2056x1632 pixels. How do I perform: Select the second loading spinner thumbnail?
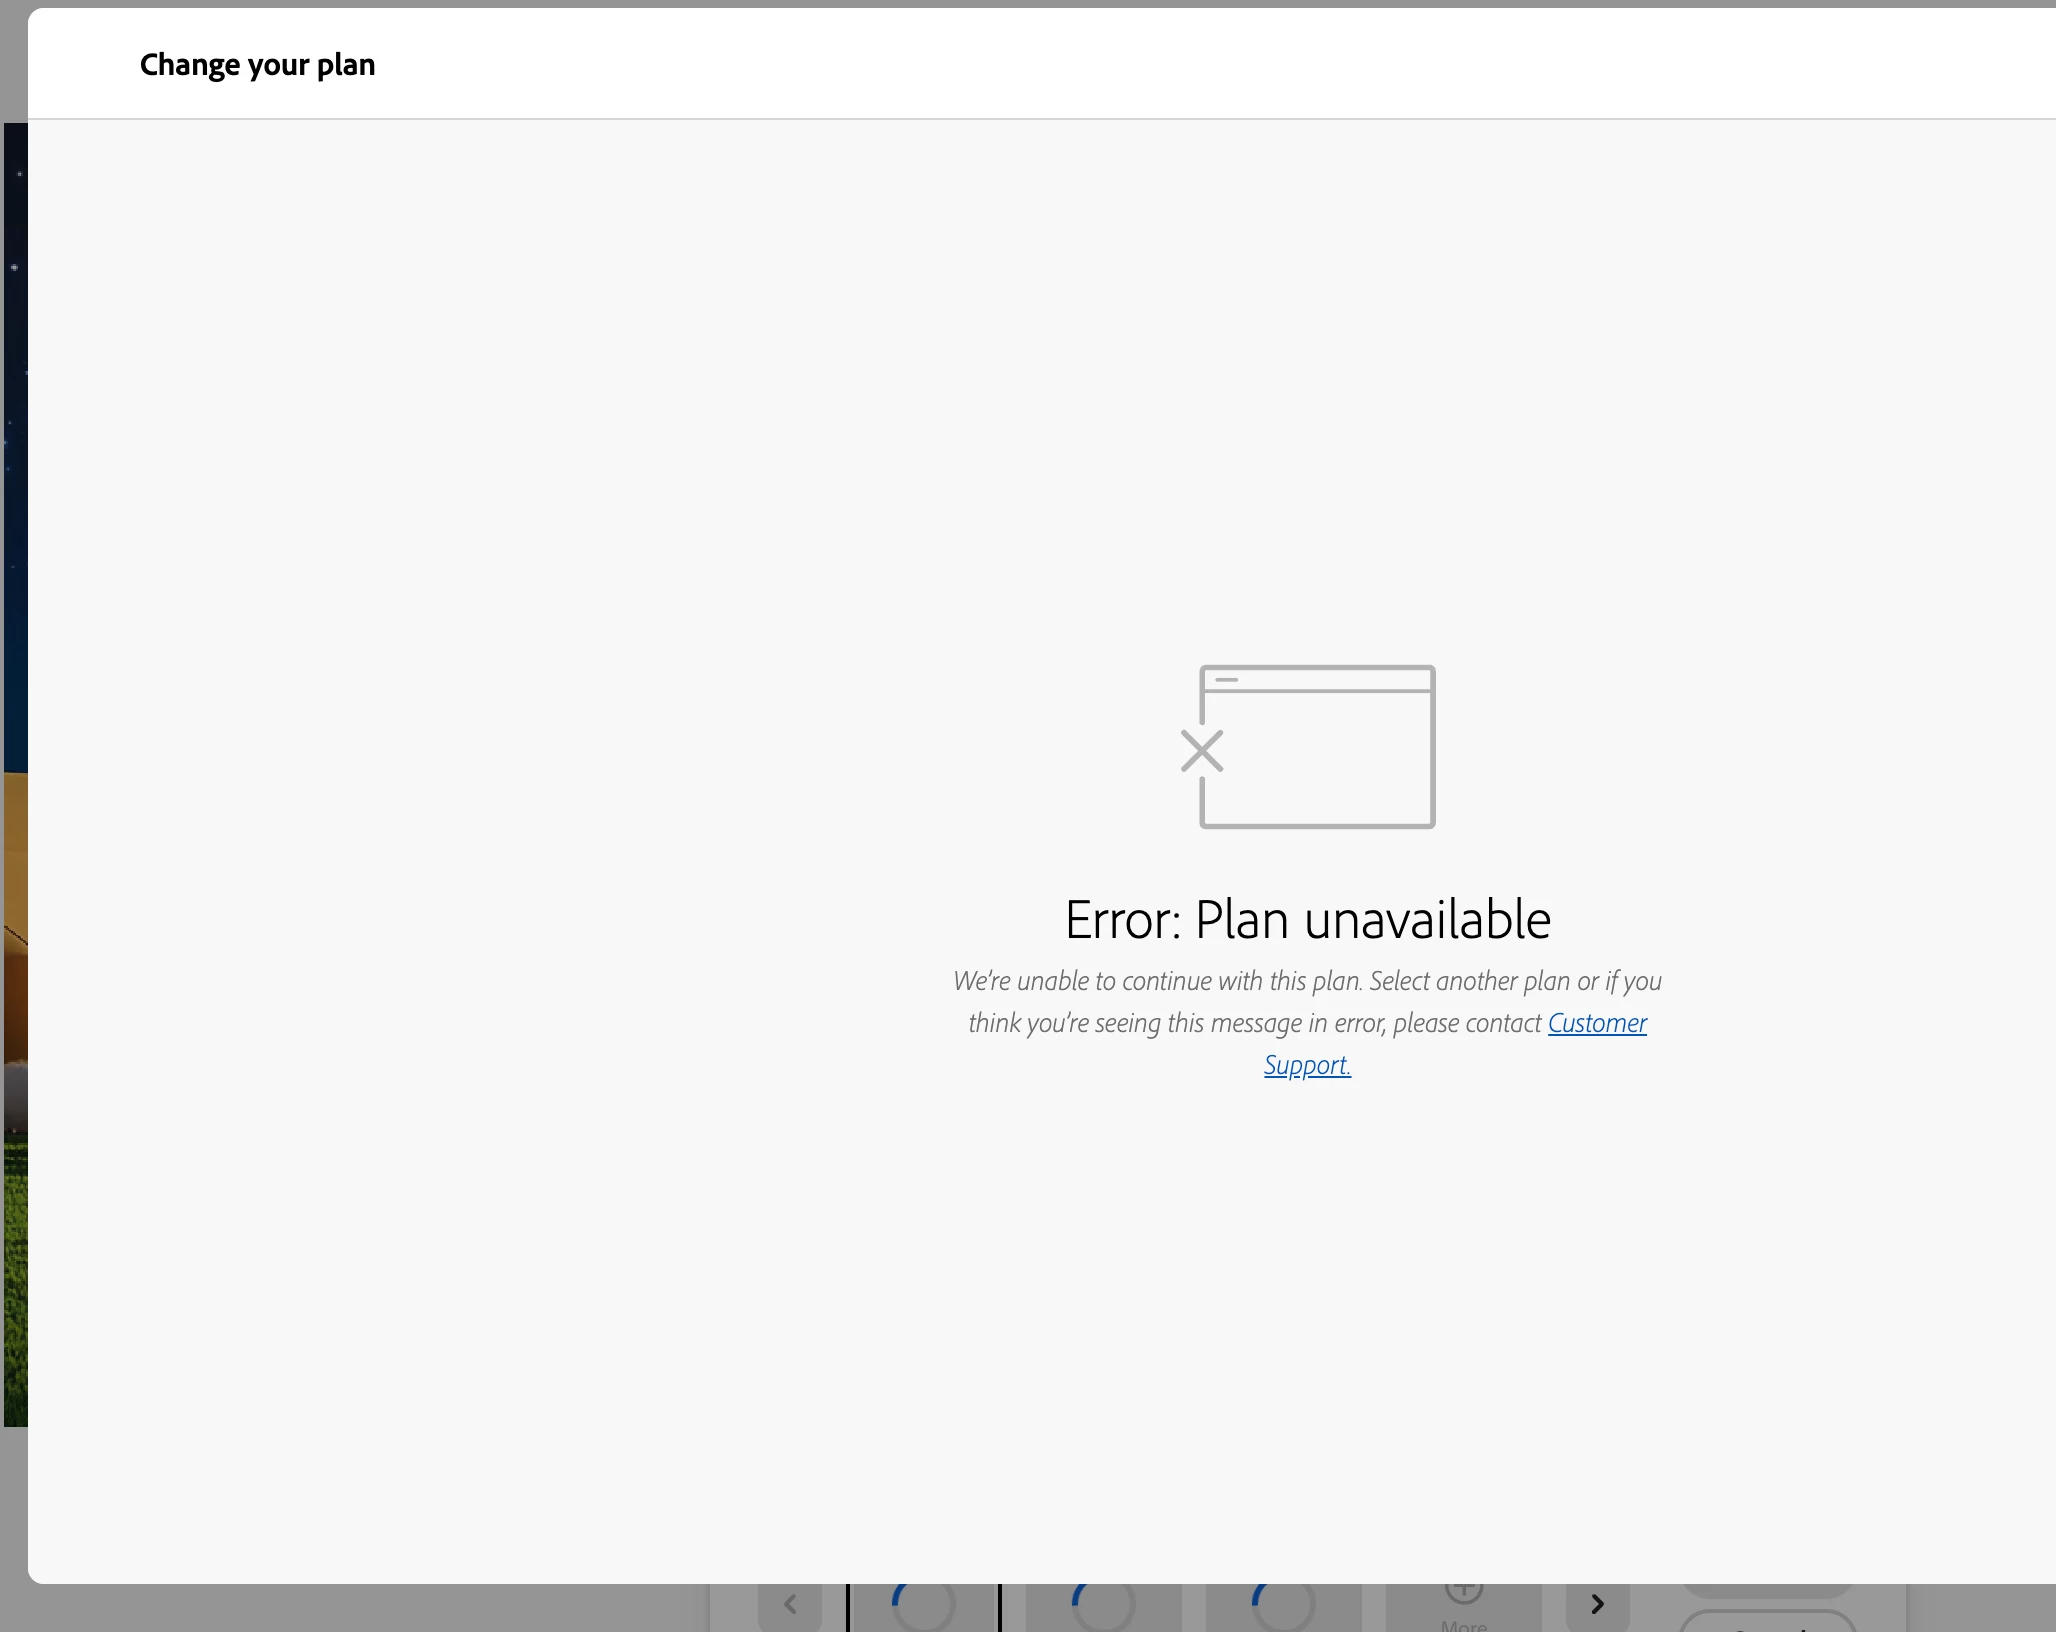tap(1103, 1606)
